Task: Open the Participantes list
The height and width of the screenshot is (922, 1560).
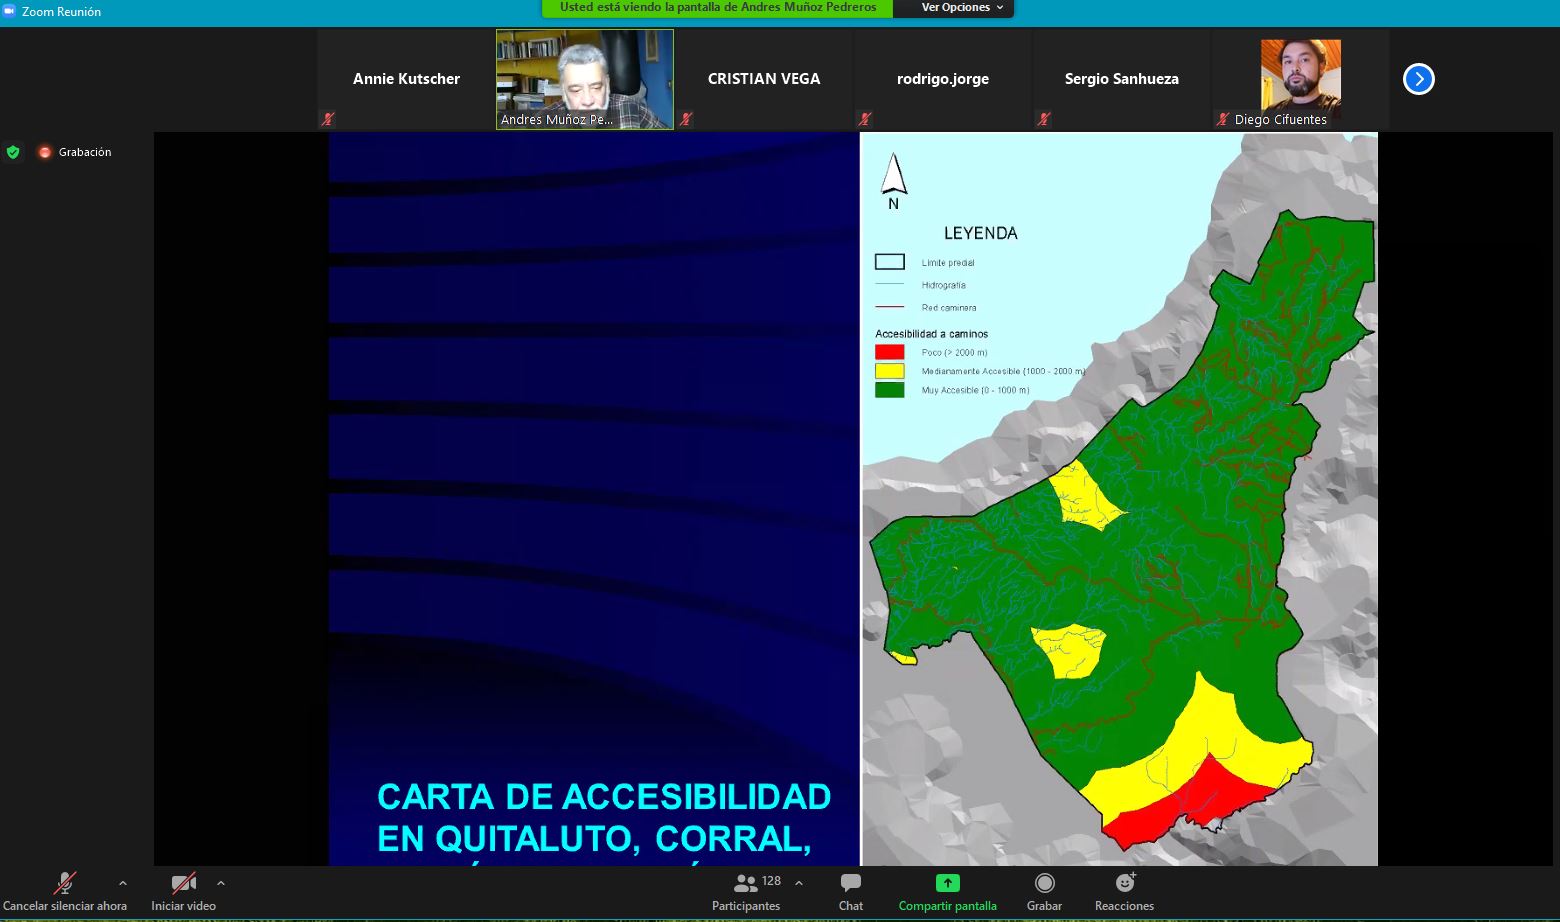Action: tap(746, 884)
